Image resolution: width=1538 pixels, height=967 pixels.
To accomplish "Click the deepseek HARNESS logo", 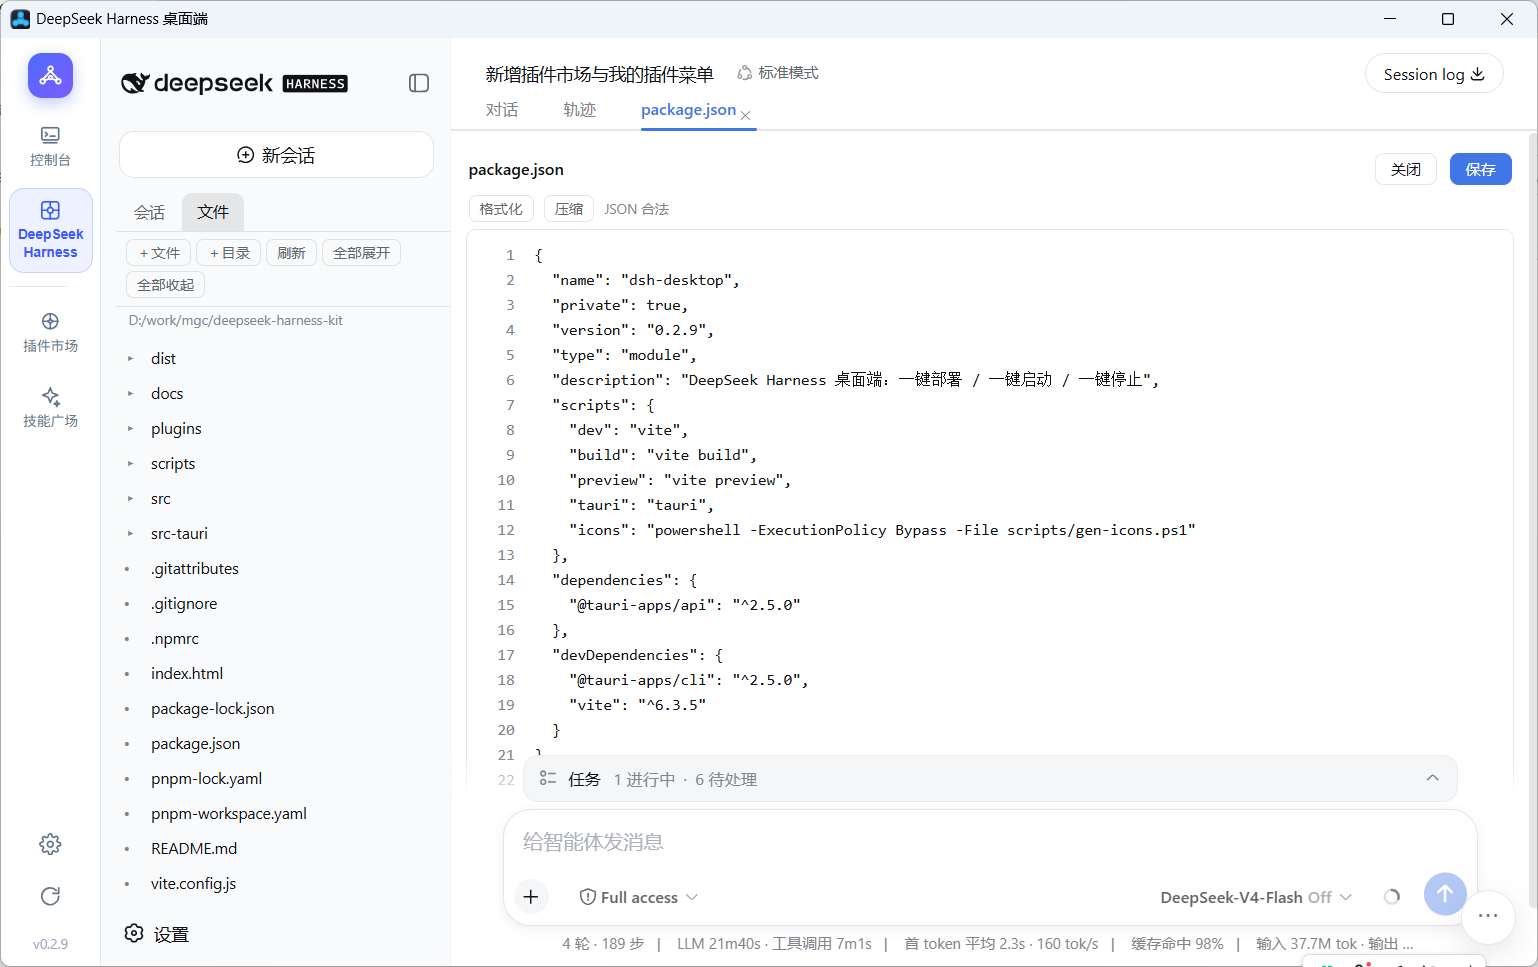I will (x=234, y=83).
